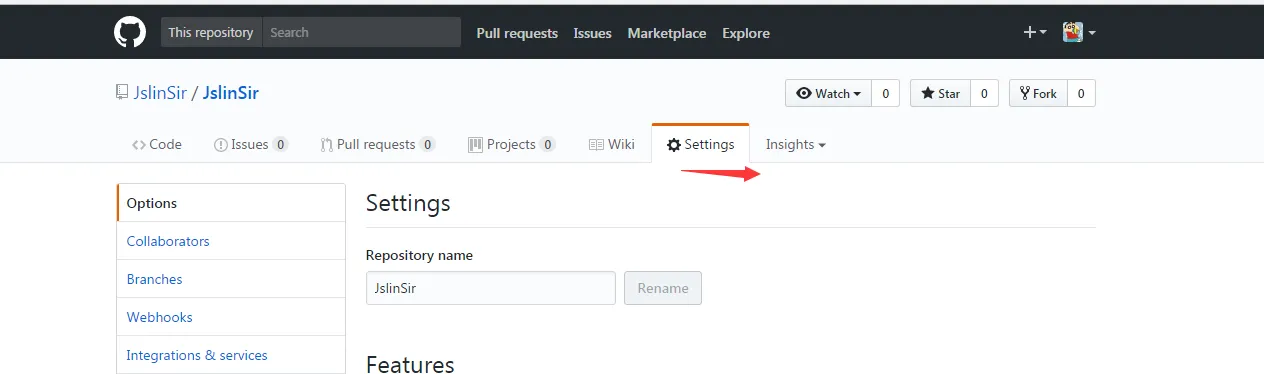Expand the Watch dropdown button
The image size is (1264, 374).
pos(828,93)
